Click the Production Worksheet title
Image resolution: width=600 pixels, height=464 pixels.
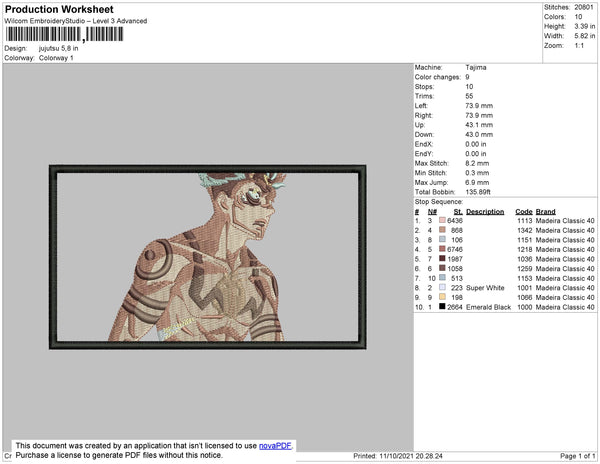(59, 9)
